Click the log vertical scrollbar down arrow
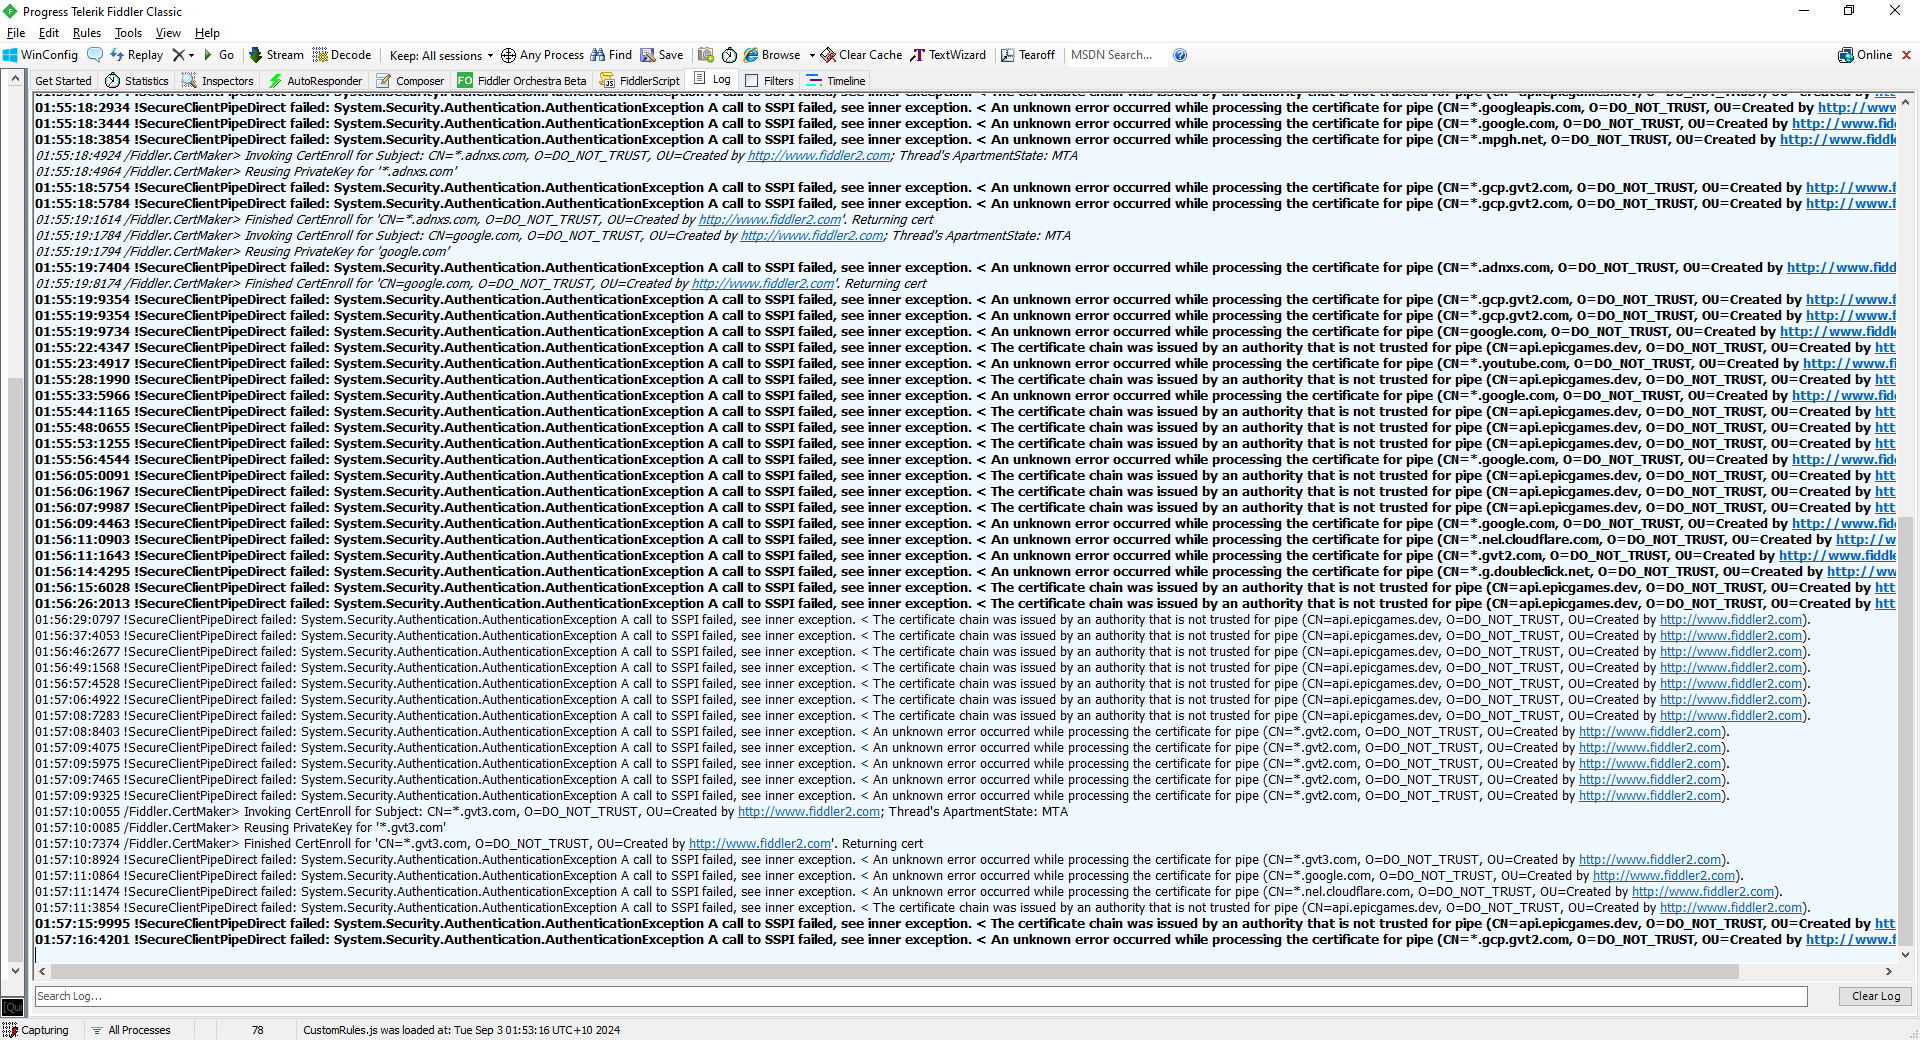This screenshot has width=1920, height=1040. point(1905,955)
